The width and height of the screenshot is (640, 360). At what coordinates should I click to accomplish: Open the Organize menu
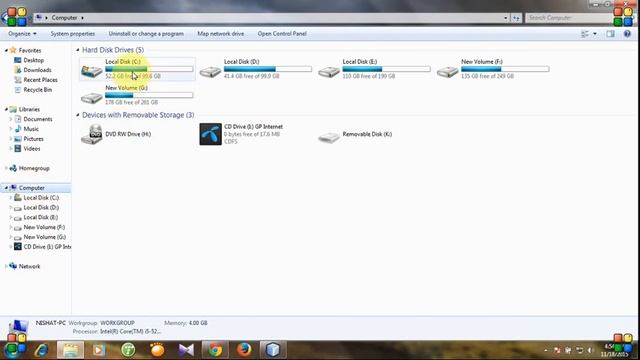tap(22, 34)
